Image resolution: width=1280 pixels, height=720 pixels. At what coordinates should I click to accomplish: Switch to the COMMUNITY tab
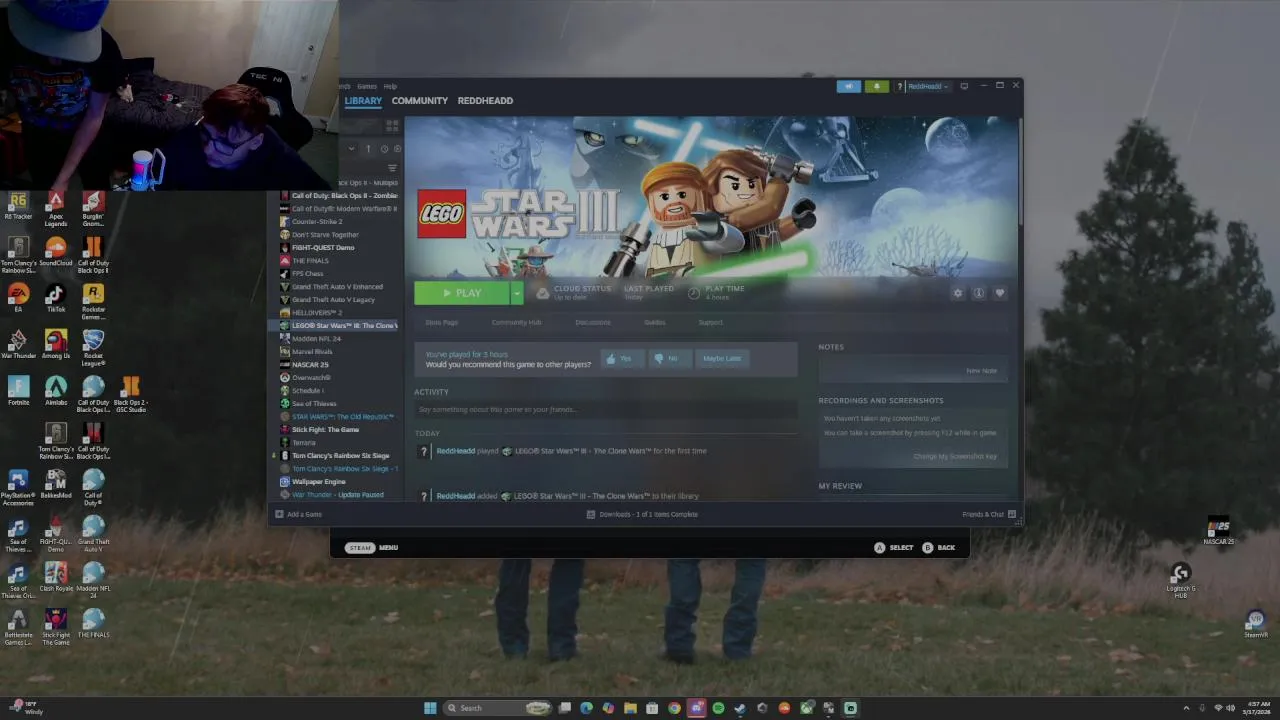[419, 100]
